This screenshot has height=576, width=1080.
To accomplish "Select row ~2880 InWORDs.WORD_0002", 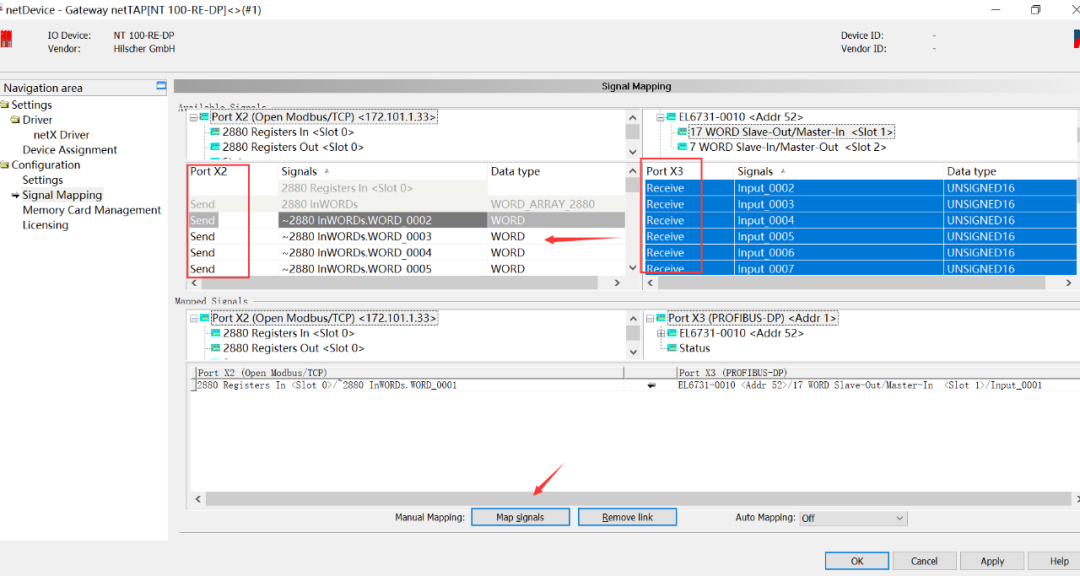I will [x=406, y=220].
